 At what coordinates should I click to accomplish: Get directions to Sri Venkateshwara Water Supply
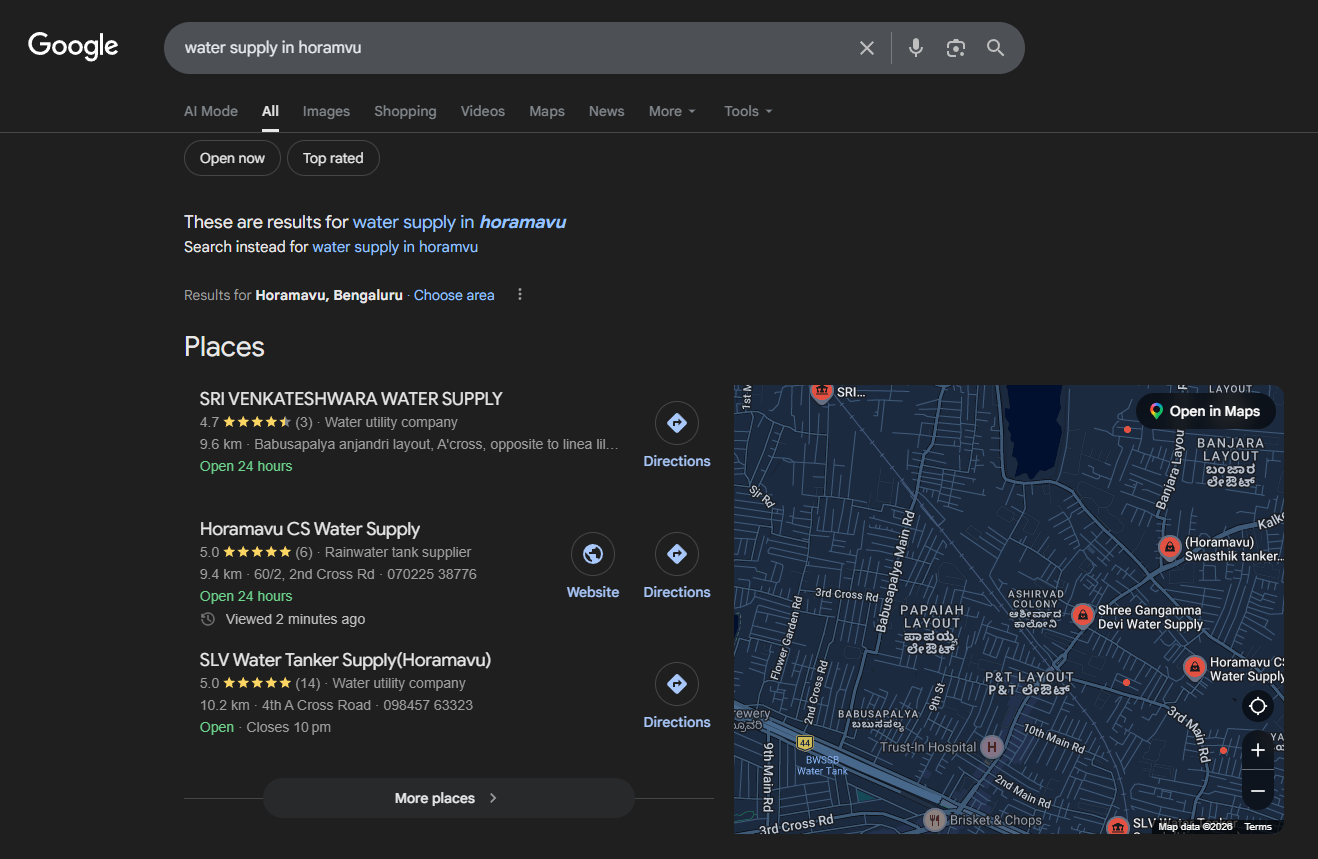tap(677, 423)
